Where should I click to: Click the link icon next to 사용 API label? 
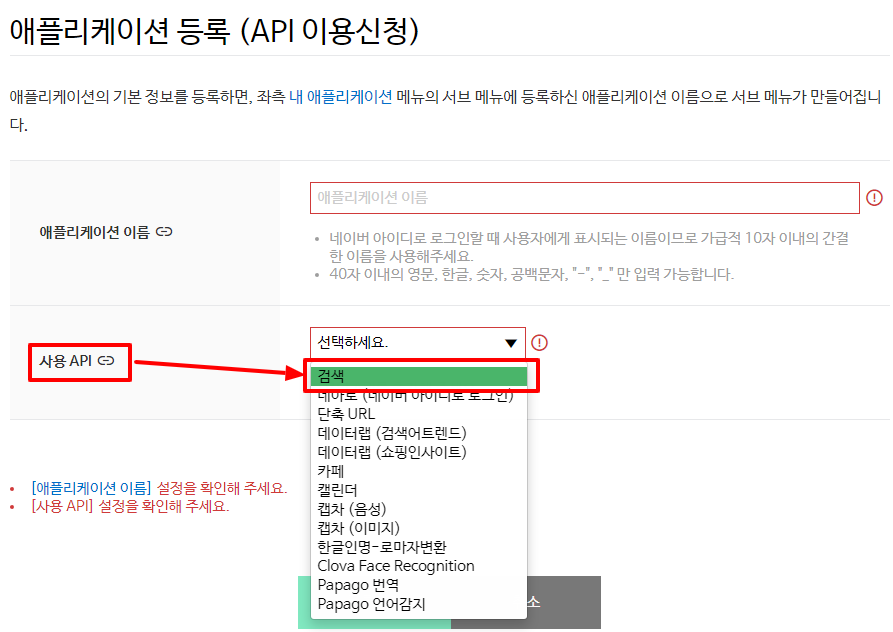pos(106,360)
